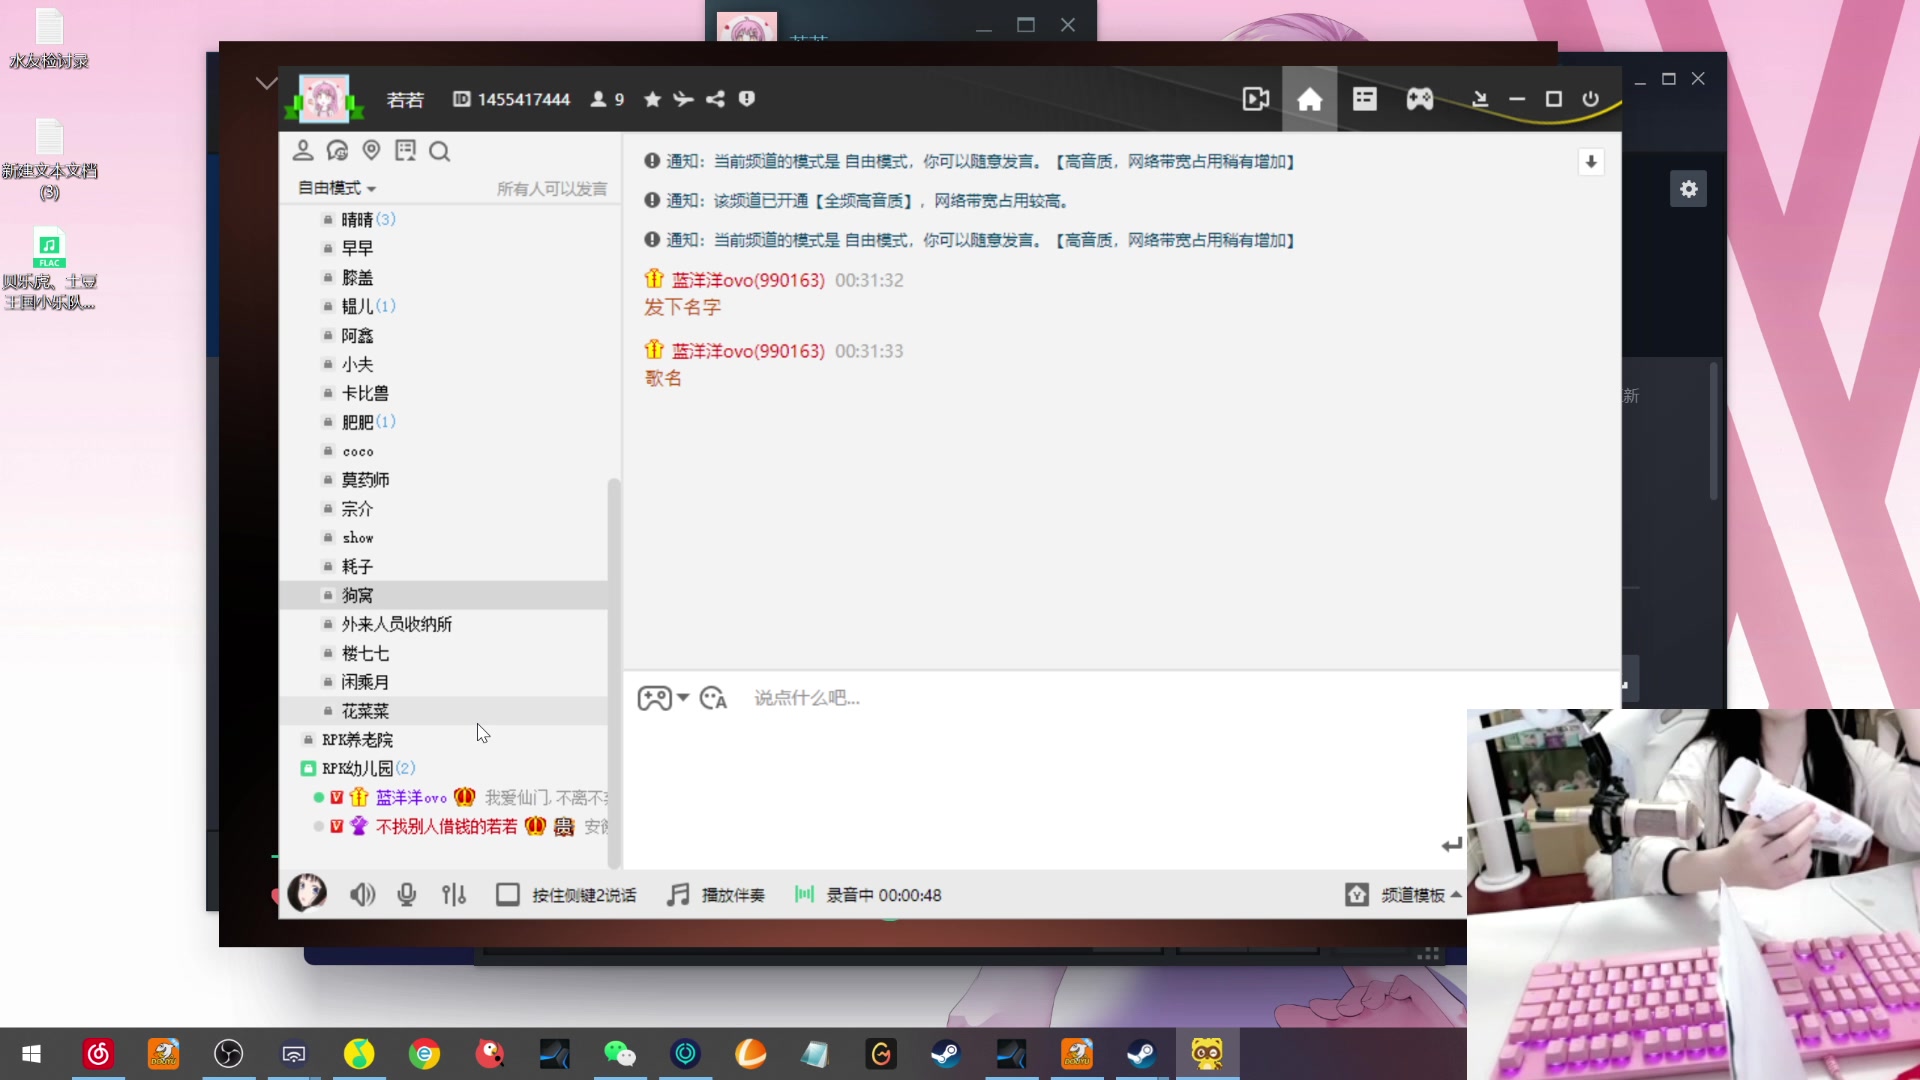Open the game controller icon in header

(x=1419, y=99)
